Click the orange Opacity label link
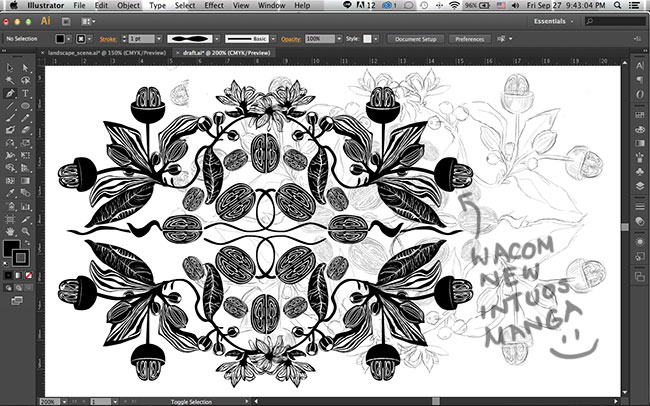This screenshot has height=406, width=650. [291, 39]
